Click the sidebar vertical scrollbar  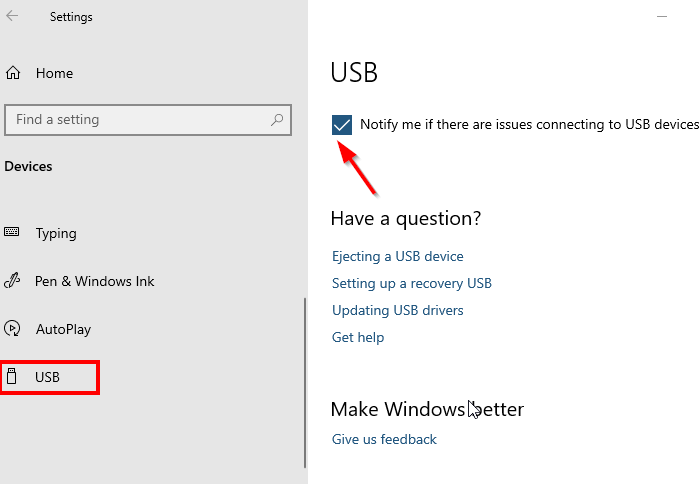click(x=304, y=380)
